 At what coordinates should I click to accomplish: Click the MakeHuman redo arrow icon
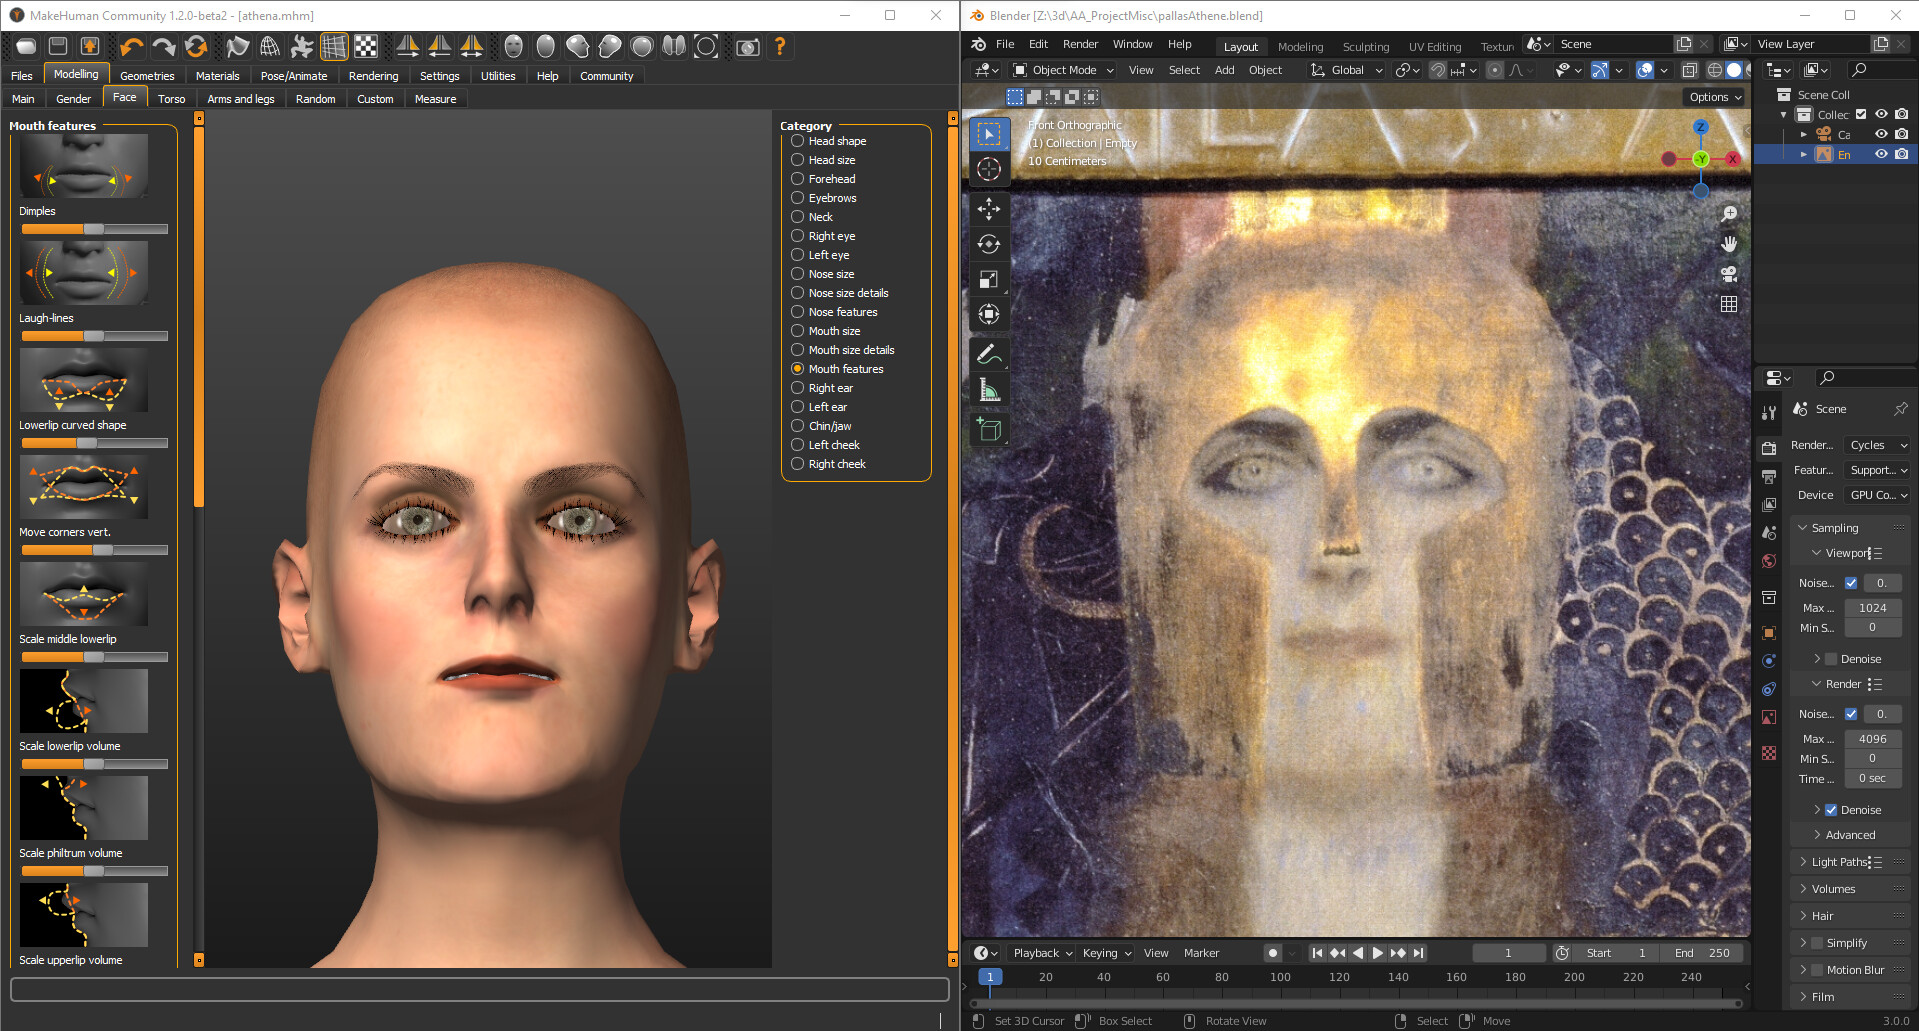coord(163,46)
